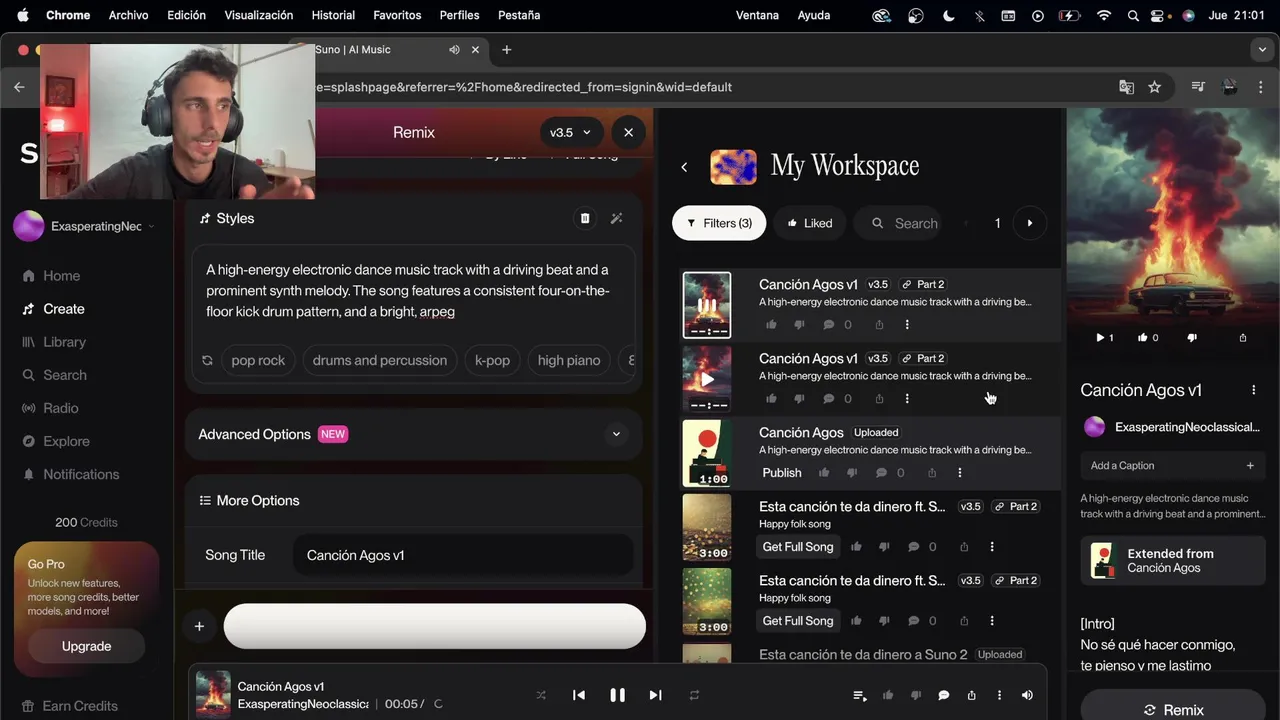Image resolution: width=1280 pixels, height=720 pixels.
Task: Click the plus next to Add a Caption
Action: 1250,465
